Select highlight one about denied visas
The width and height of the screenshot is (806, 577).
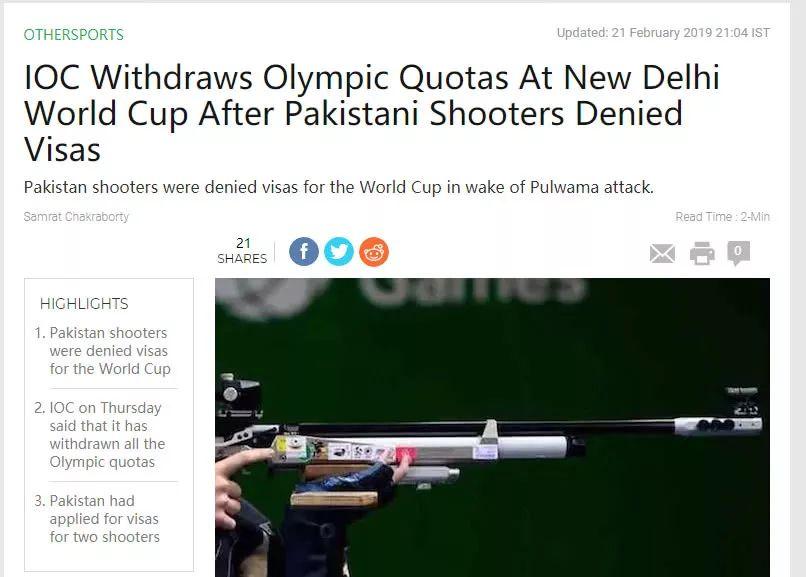109,351
